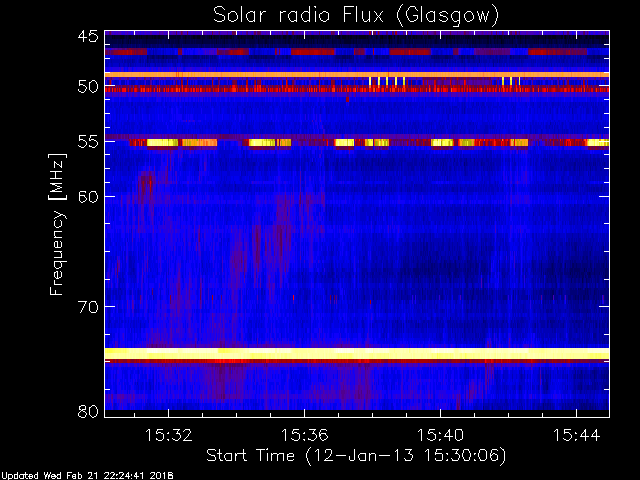Click the 60 frequency tick label
Image resolution: width=640 pixels, height=480 pixels.
pyautogui.click(x=88, y=197)
